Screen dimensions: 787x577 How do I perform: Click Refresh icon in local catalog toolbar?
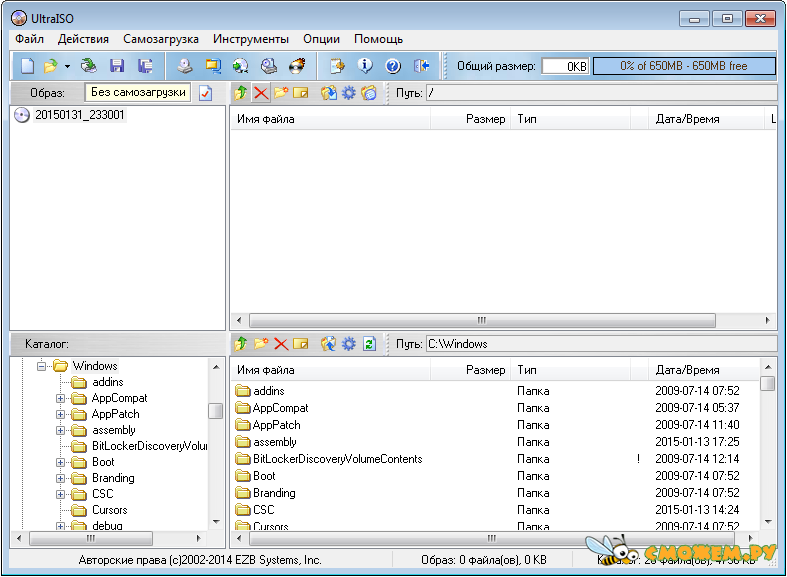coord(369,344)
